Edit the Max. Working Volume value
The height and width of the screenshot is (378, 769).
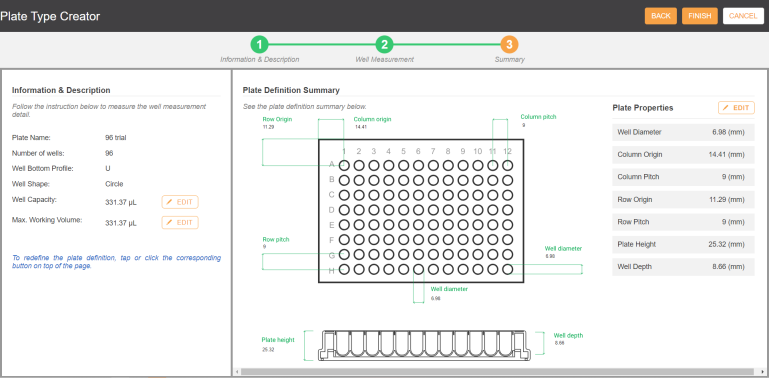(x=180, y=223)
